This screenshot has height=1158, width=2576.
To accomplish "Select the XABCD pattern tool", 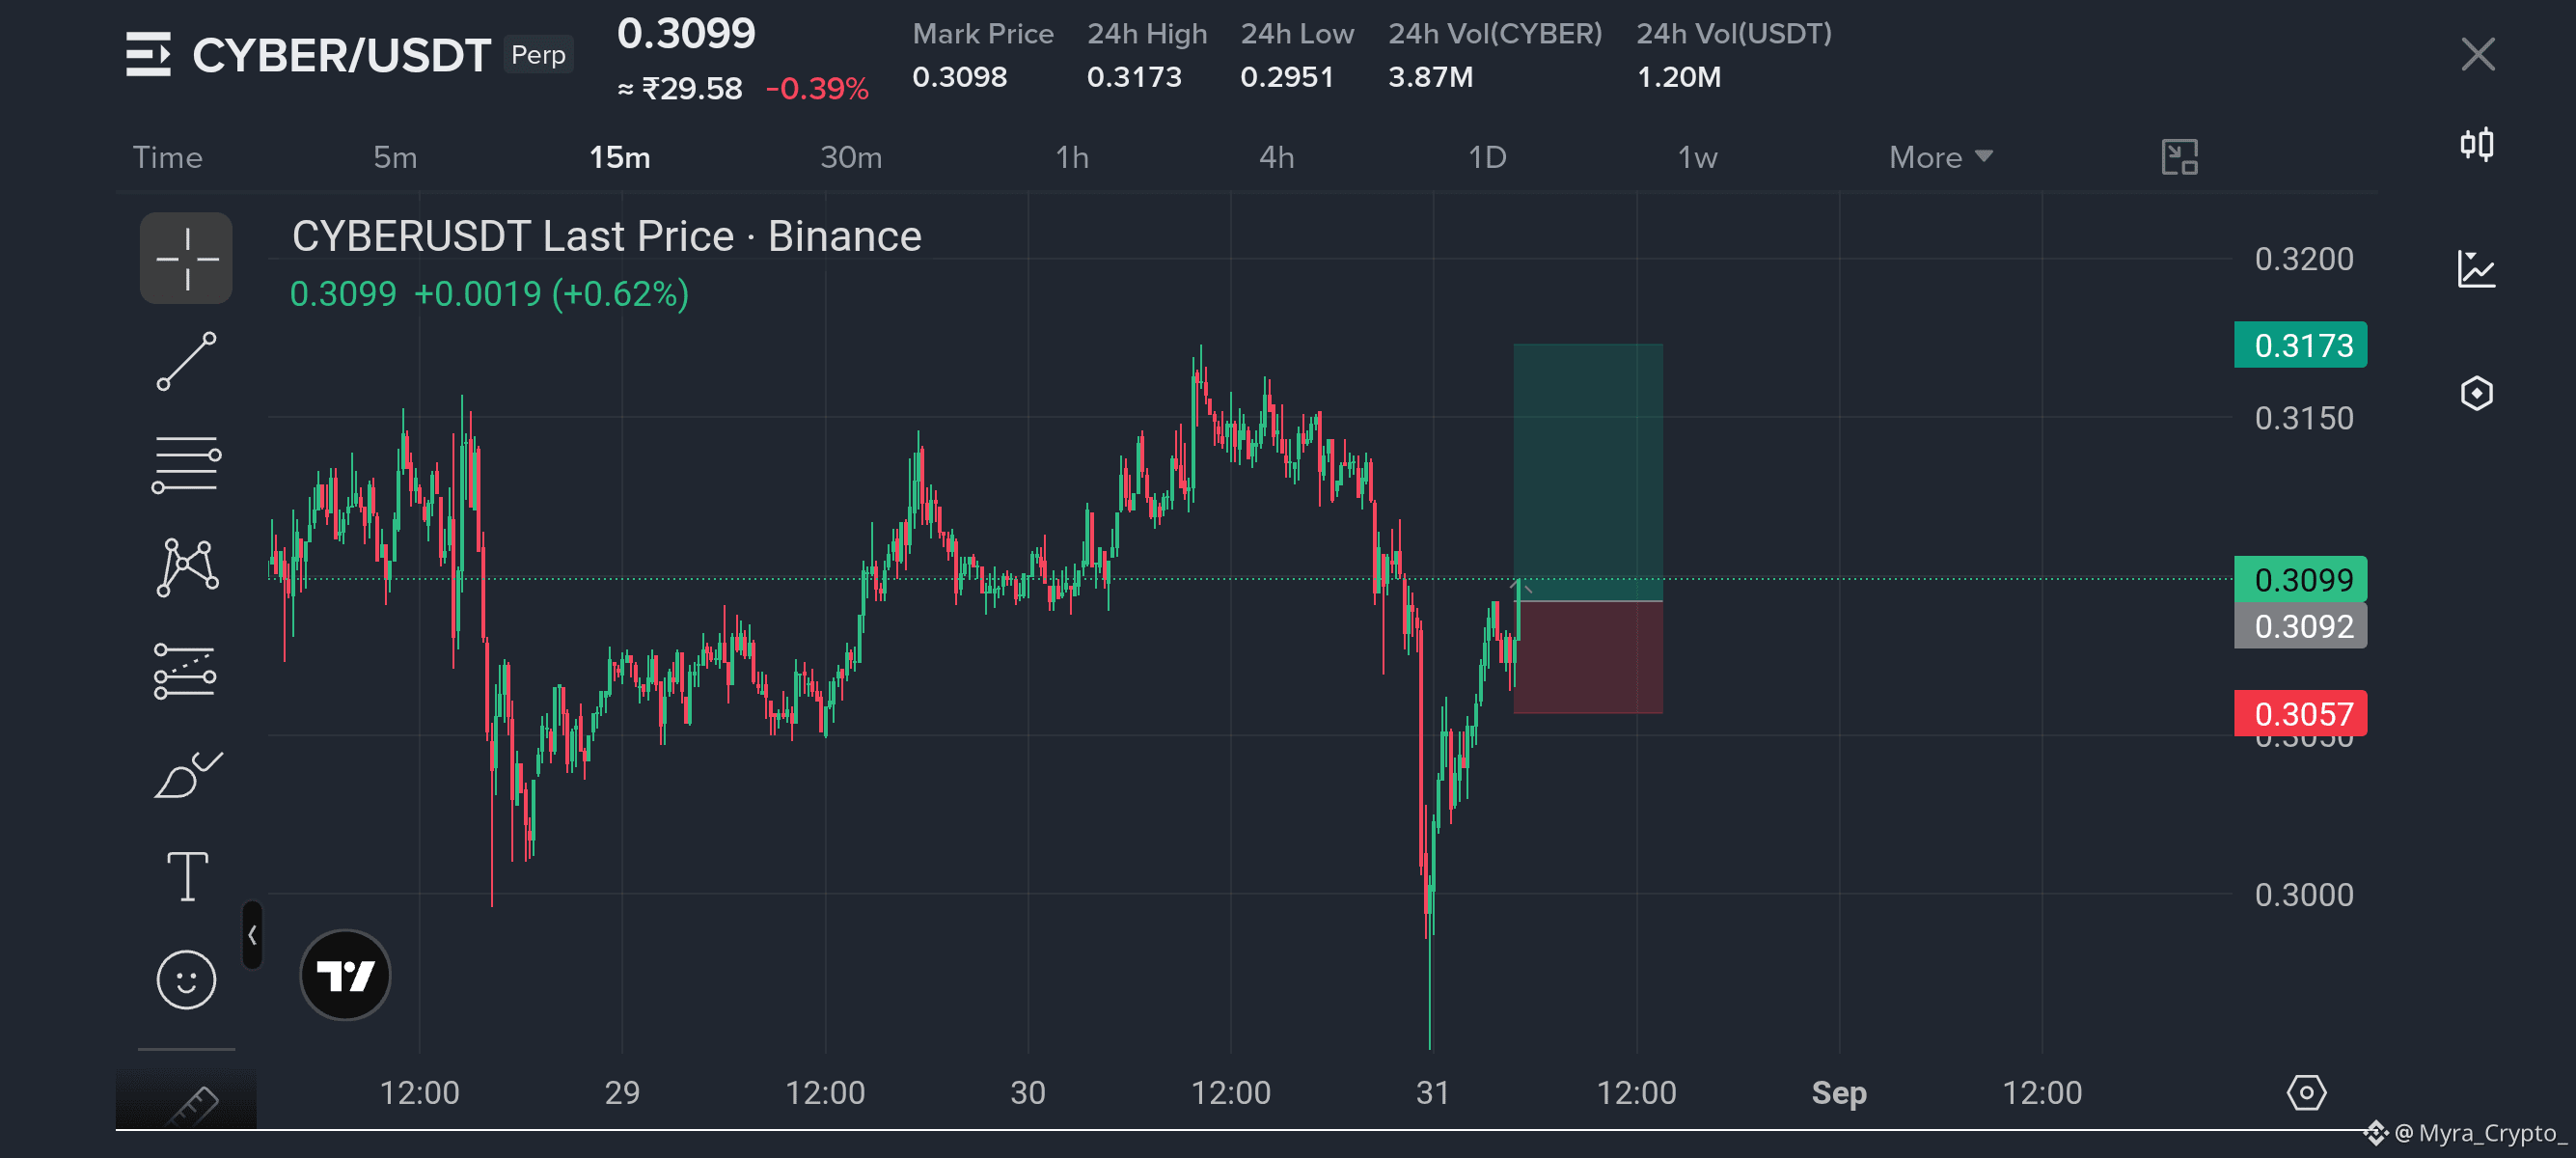I will pos(186,568).
